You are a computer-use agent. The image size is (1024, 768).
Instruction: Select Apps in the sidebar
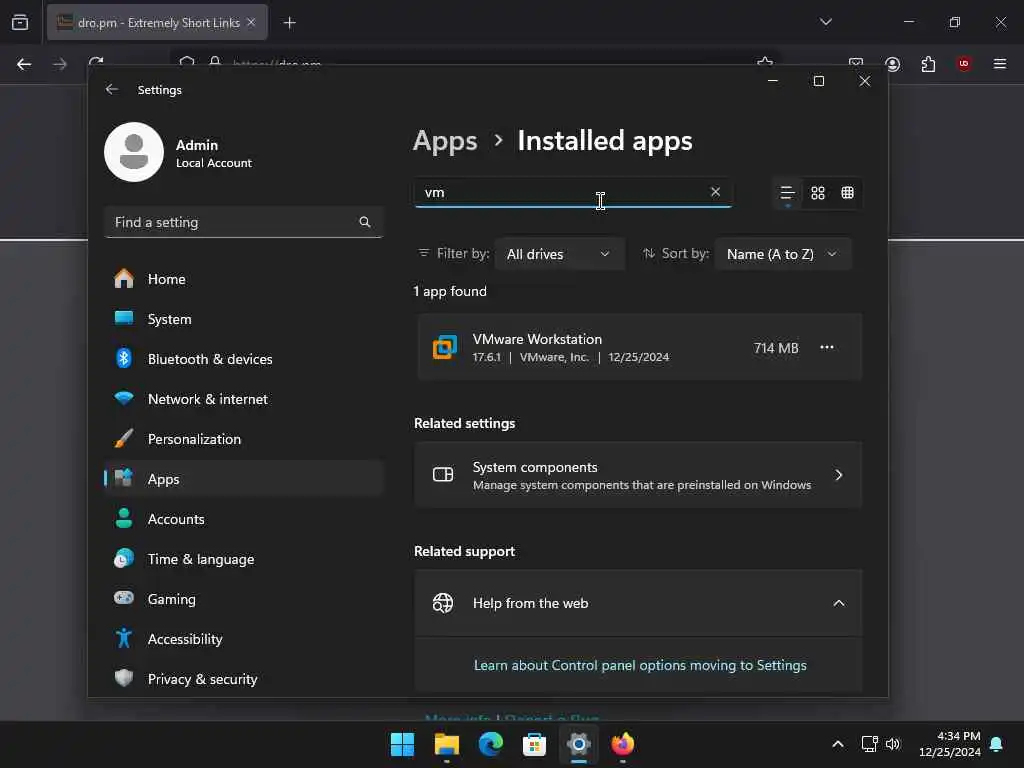click(243, 479)
